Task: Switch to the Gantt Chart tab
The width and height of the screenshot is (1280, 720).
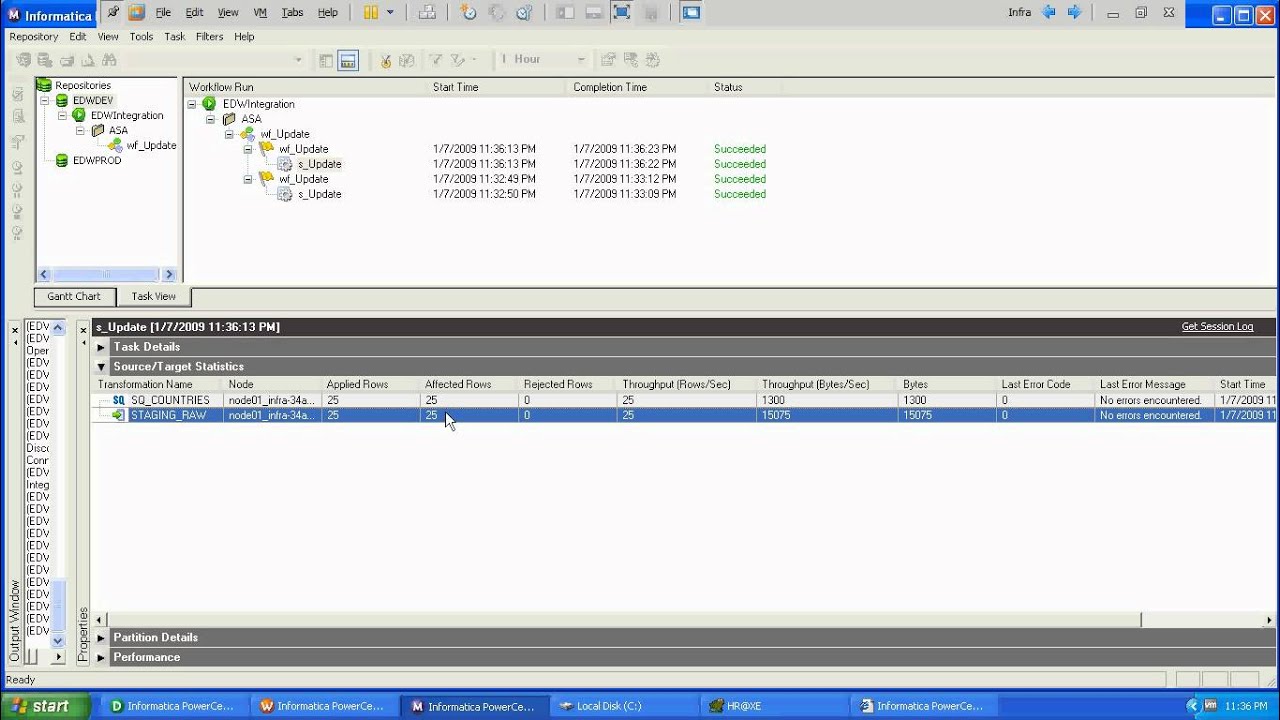Action: click(x=74, y=297)
